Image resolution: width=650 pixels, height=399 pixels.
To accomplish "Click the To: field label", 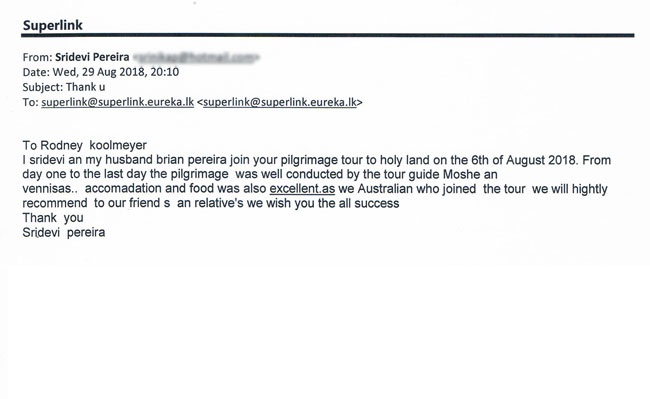I will pos(30,102).
